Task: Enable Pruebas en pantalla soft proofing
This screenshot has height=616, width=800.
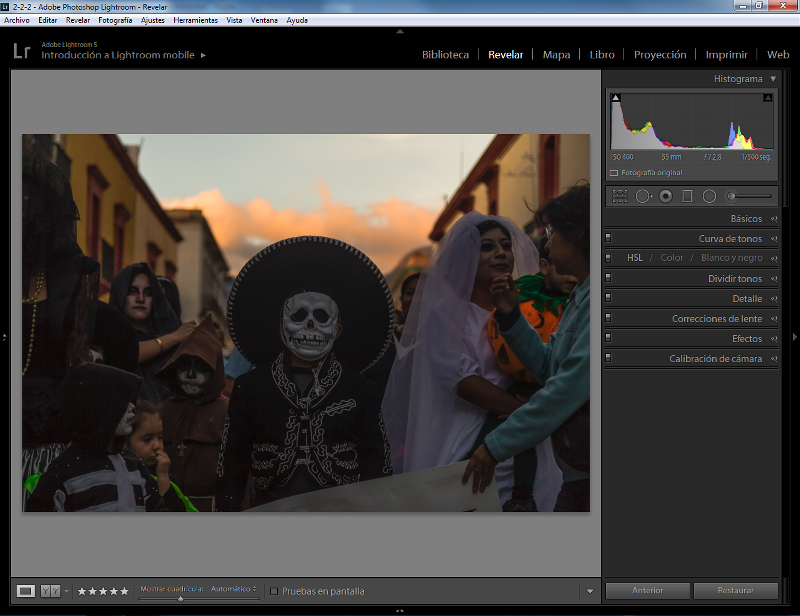Action: pyautogui.click(x=274, y=591)
